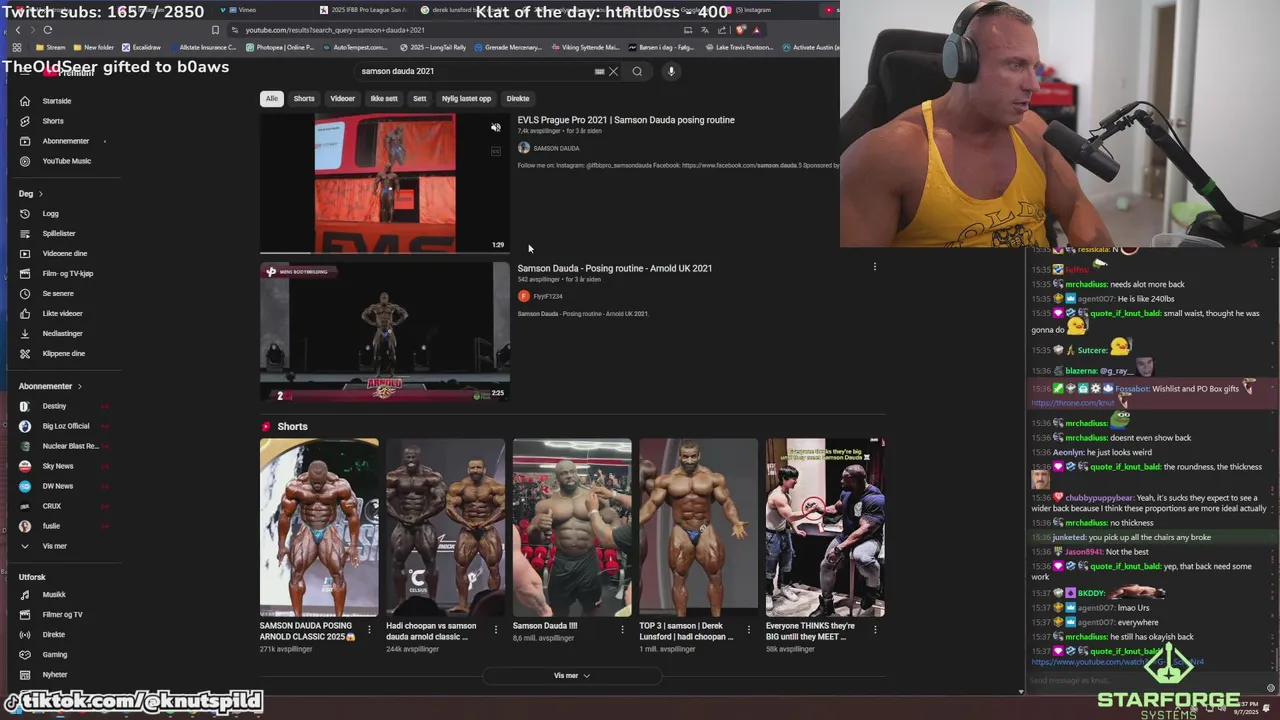Click the search magnifier button

coord(637,71)
